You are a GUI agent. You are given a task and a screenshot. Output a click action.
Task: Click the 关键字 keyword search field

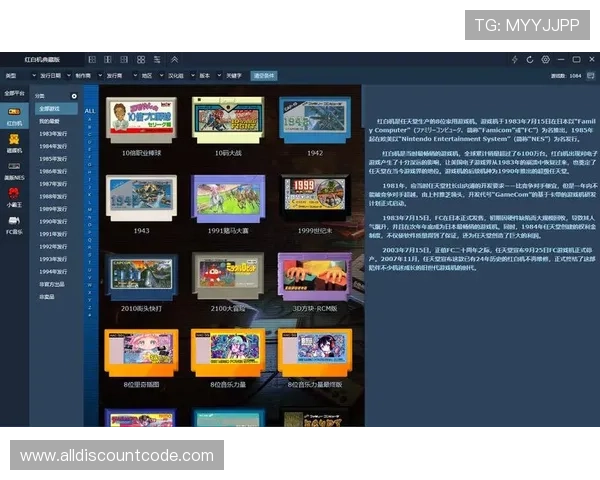[x=236, y=75]
